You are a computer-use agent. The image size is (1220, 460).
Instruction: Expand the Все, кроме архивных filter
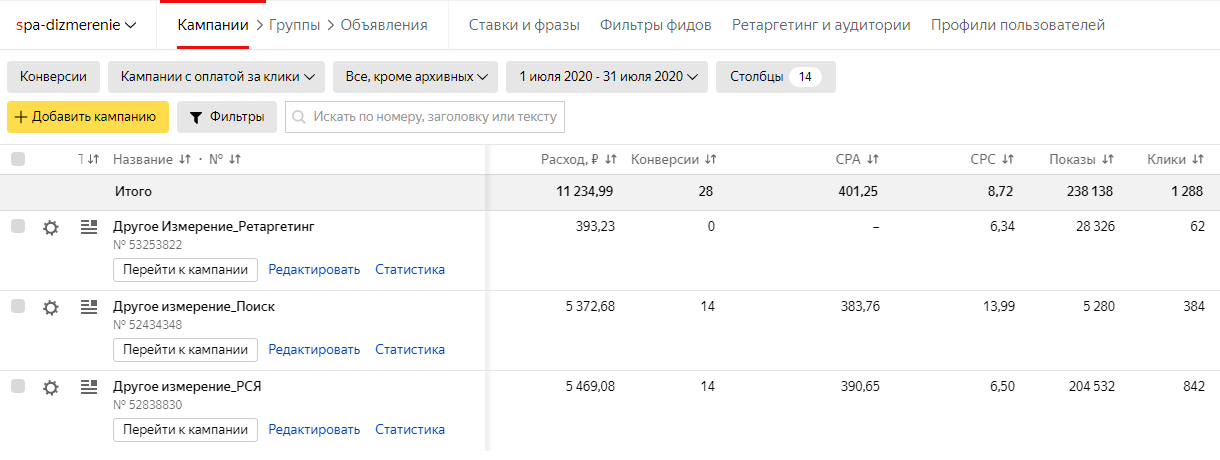point(416,77)
